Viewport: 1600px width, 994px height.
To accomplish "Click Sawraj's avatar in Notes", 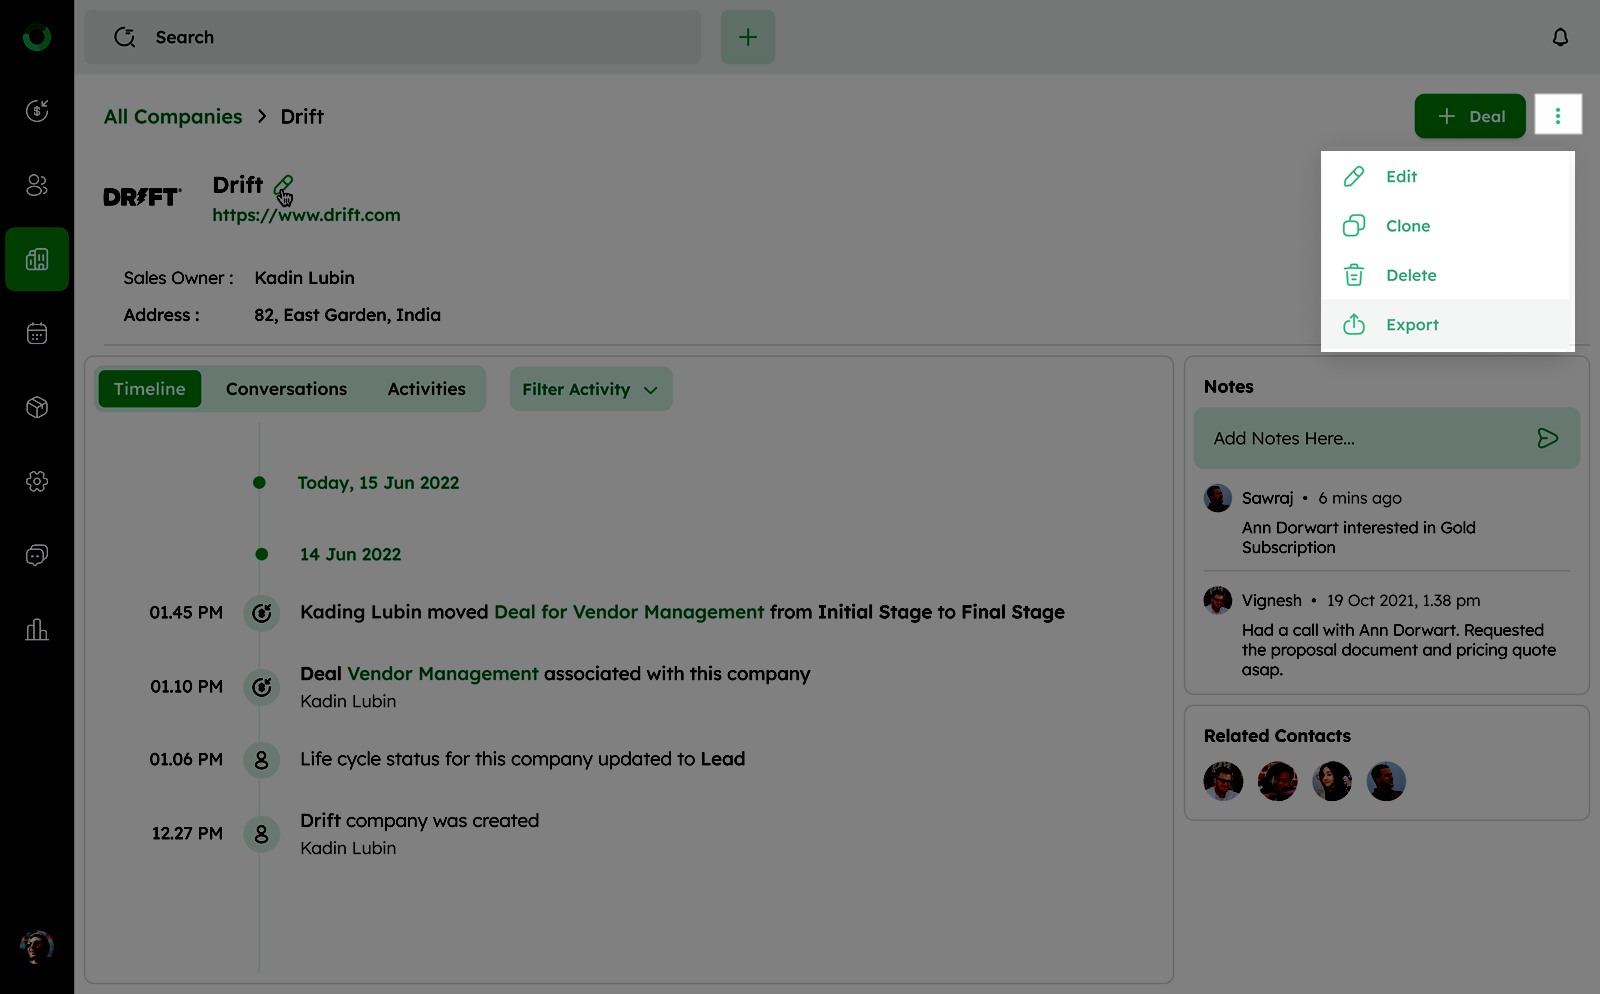I will tap(1218, 498).
